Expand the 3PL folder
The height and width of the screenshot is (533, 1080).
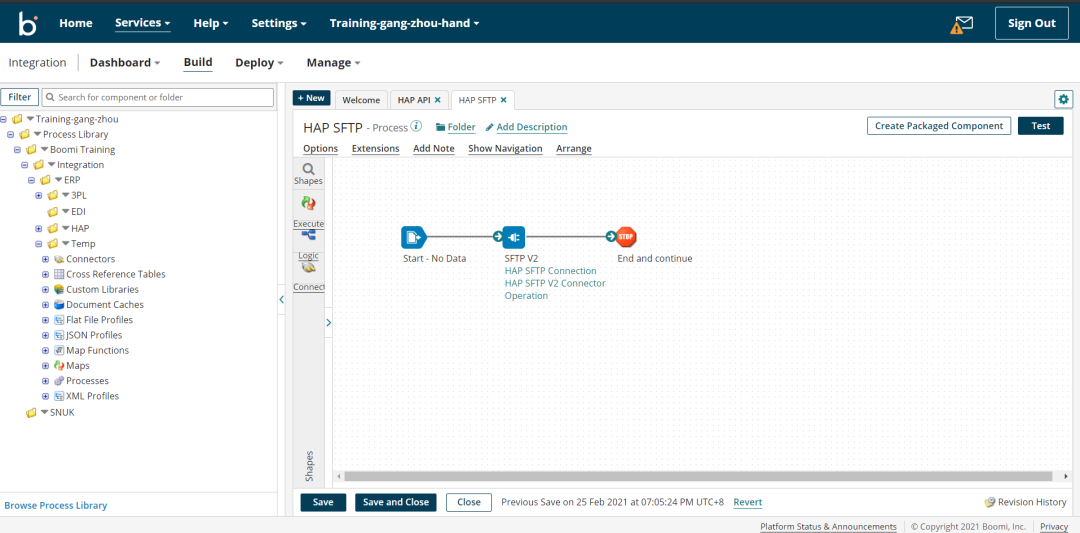[x=39, y=196]
